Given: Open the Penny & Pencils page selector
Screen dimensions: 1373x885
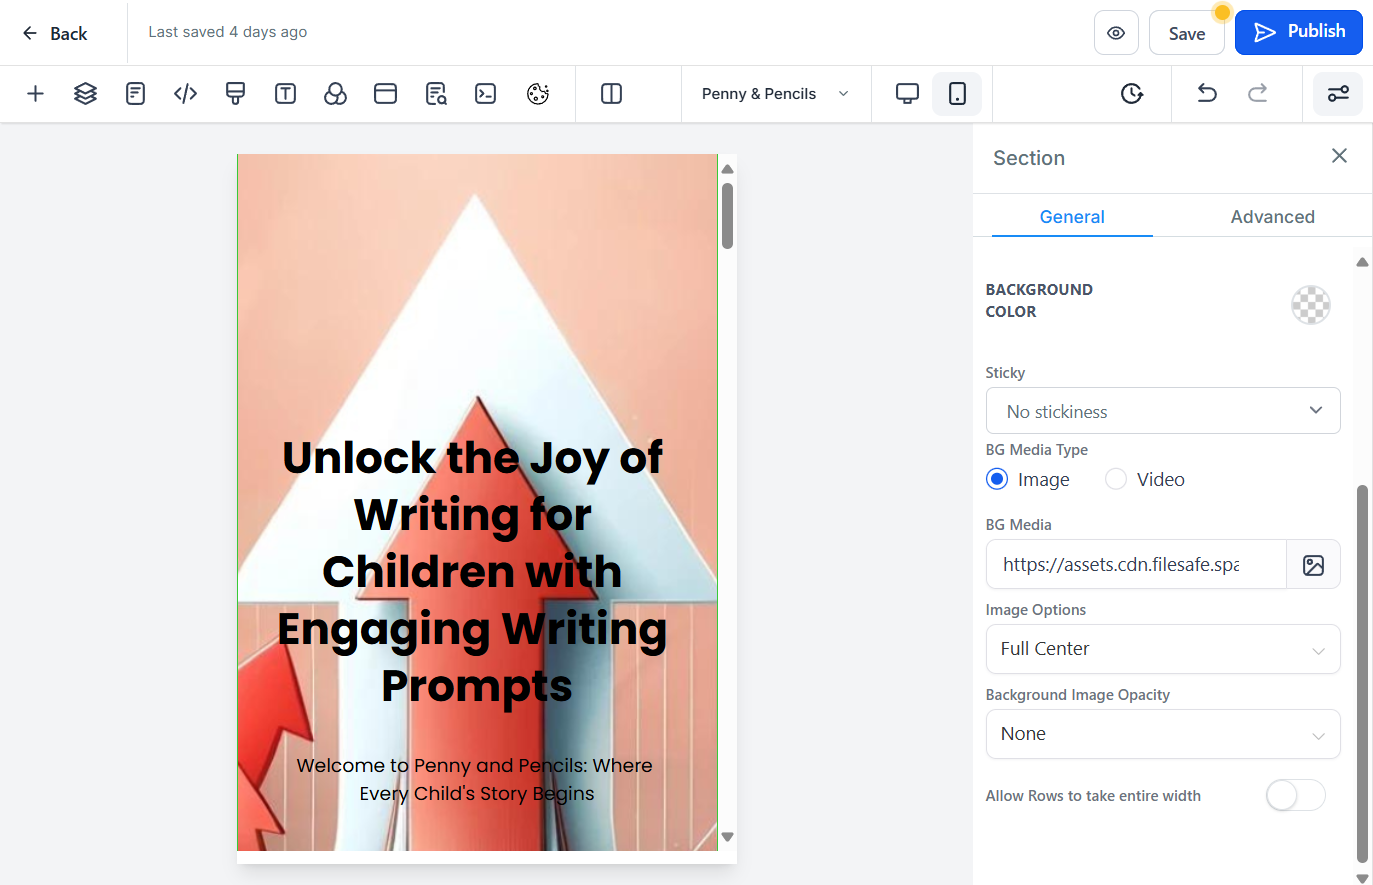Looking at the screenshot, I should click(776, 94).
